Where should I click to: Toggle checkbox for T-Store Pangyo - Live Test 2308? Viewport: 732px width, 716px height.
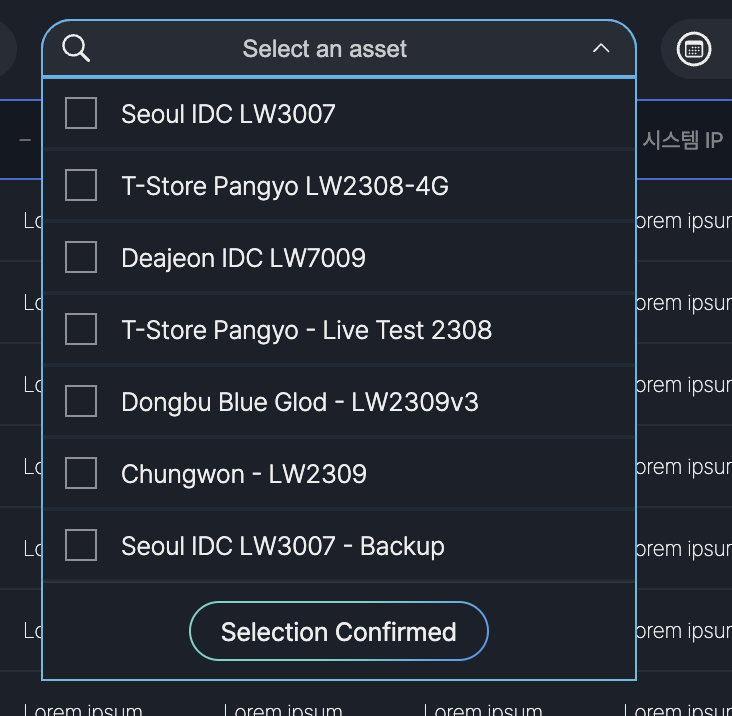[x=81, y=329]
